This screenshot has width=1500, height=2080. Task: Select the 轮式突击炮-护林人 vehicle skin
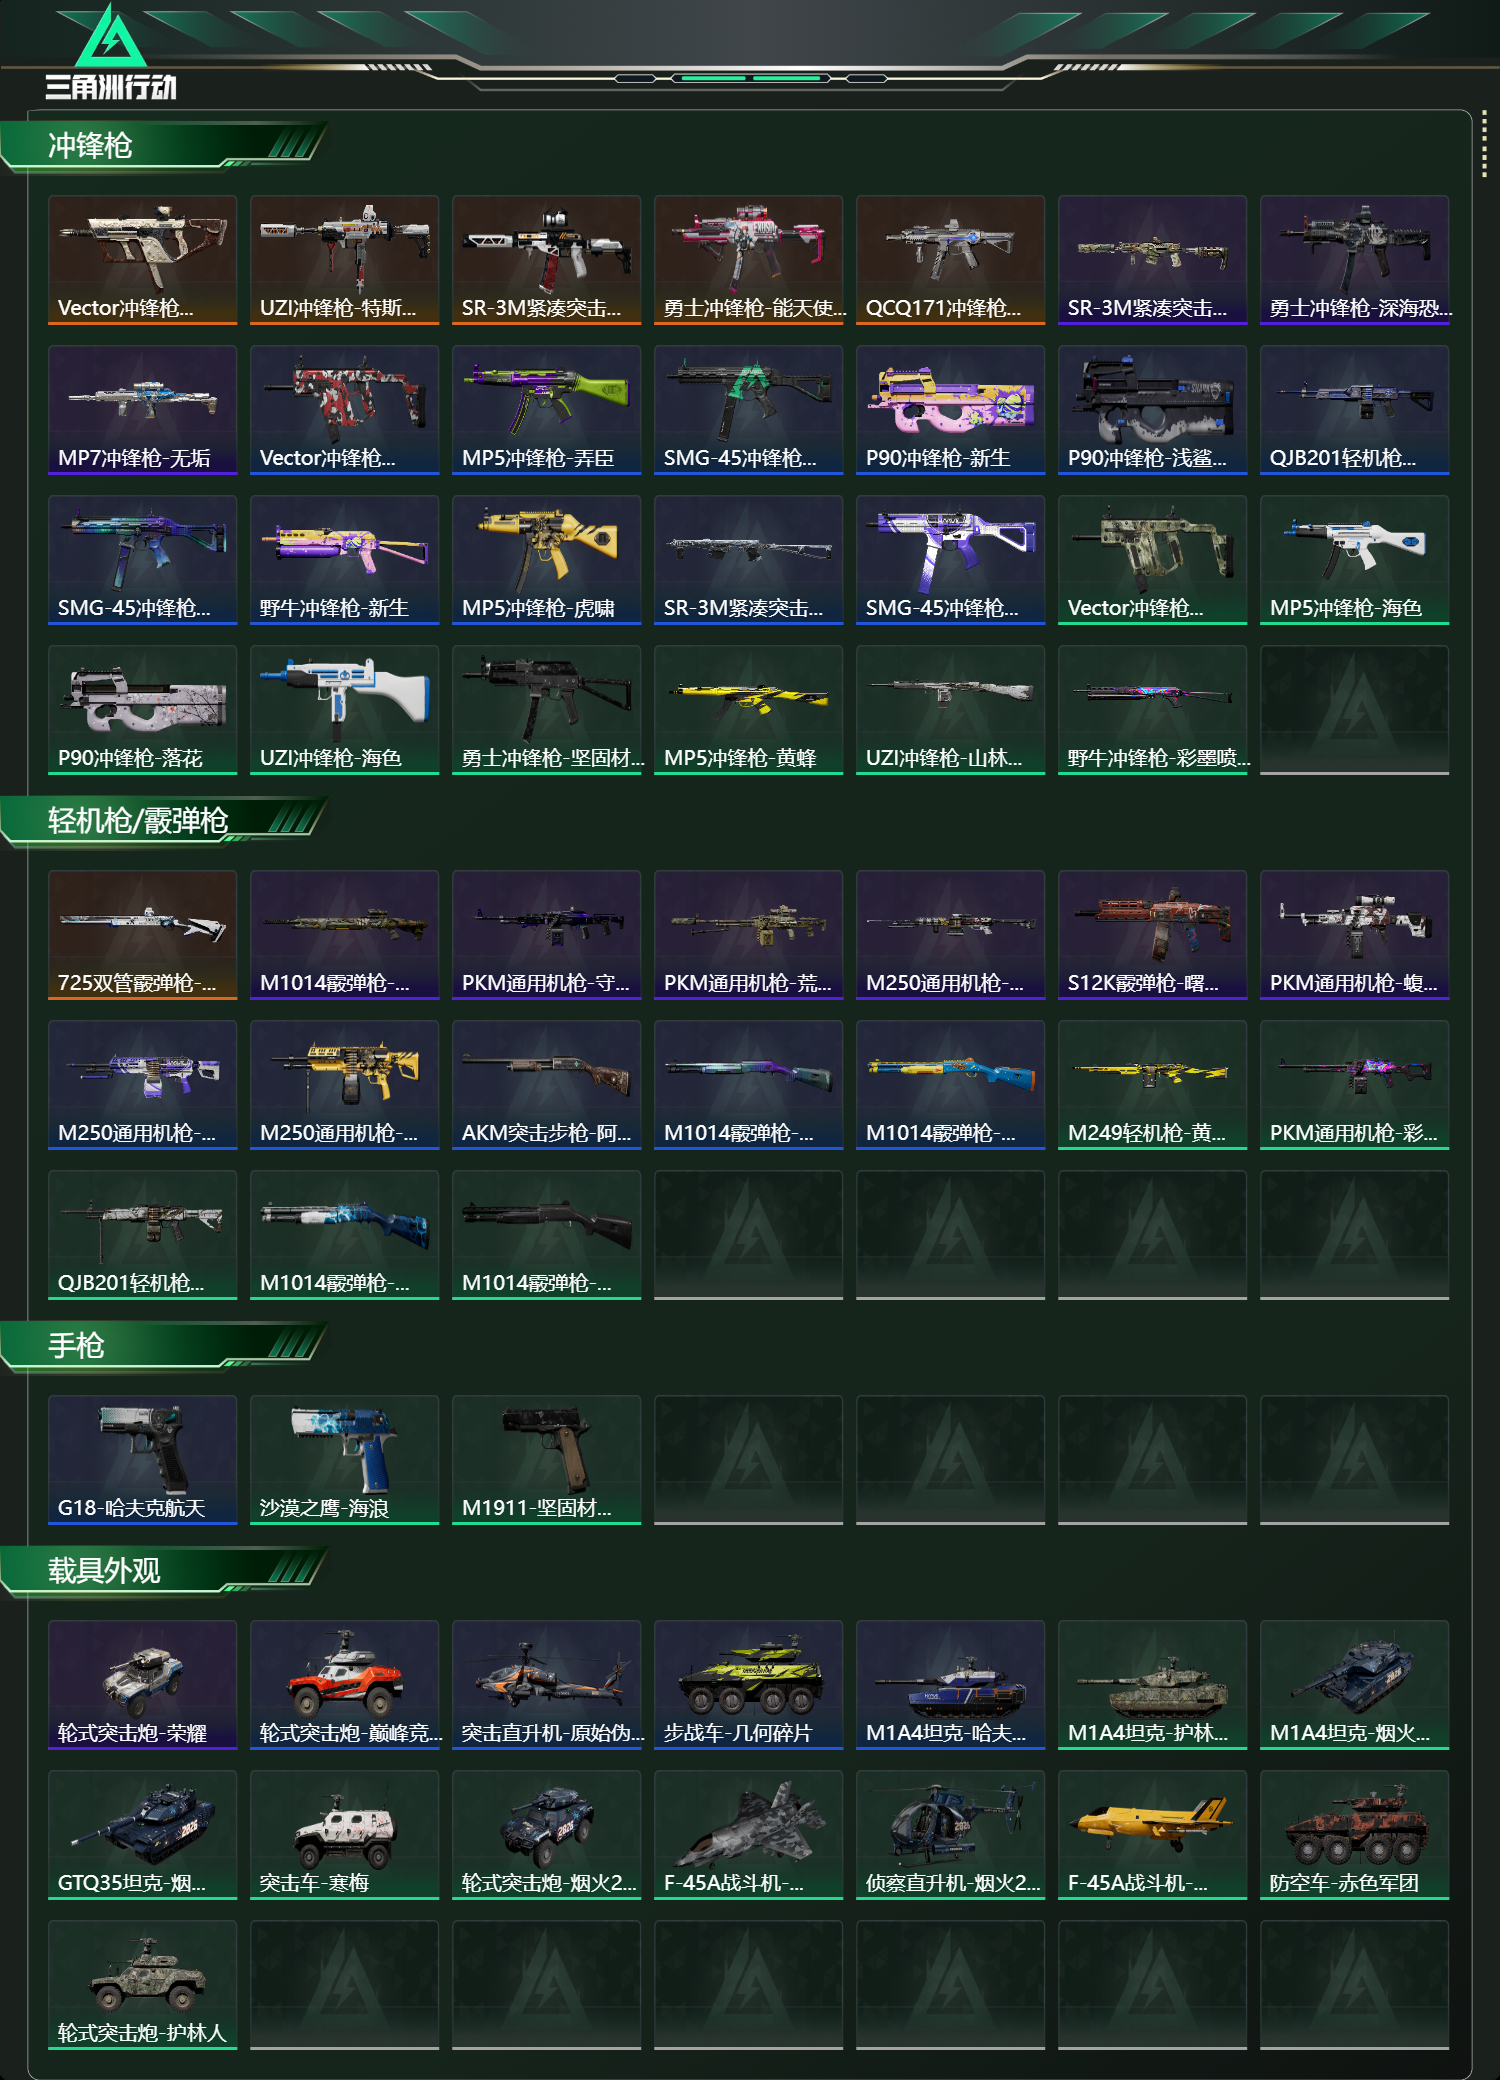click(142, 1984)
